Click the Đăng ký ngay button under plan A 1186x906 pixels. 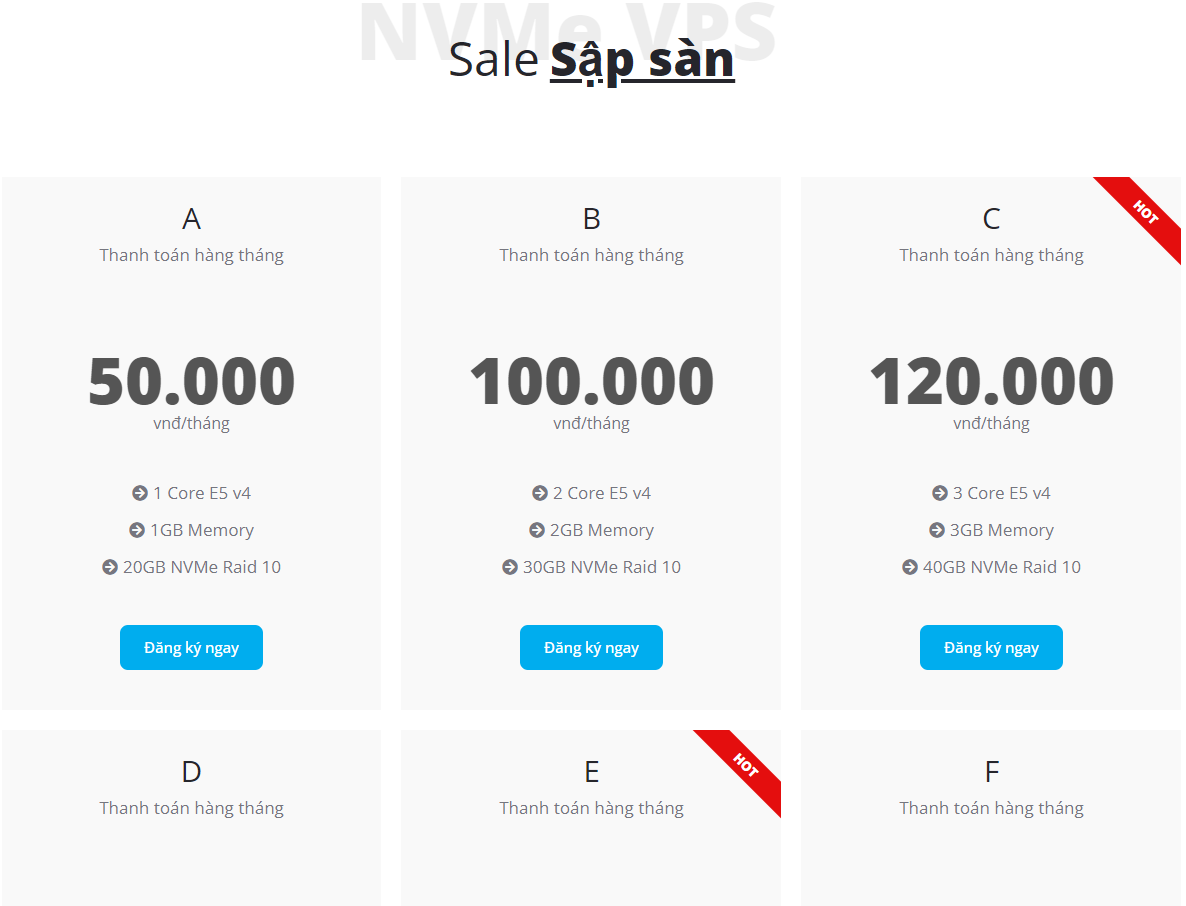(x=191, y=647)
